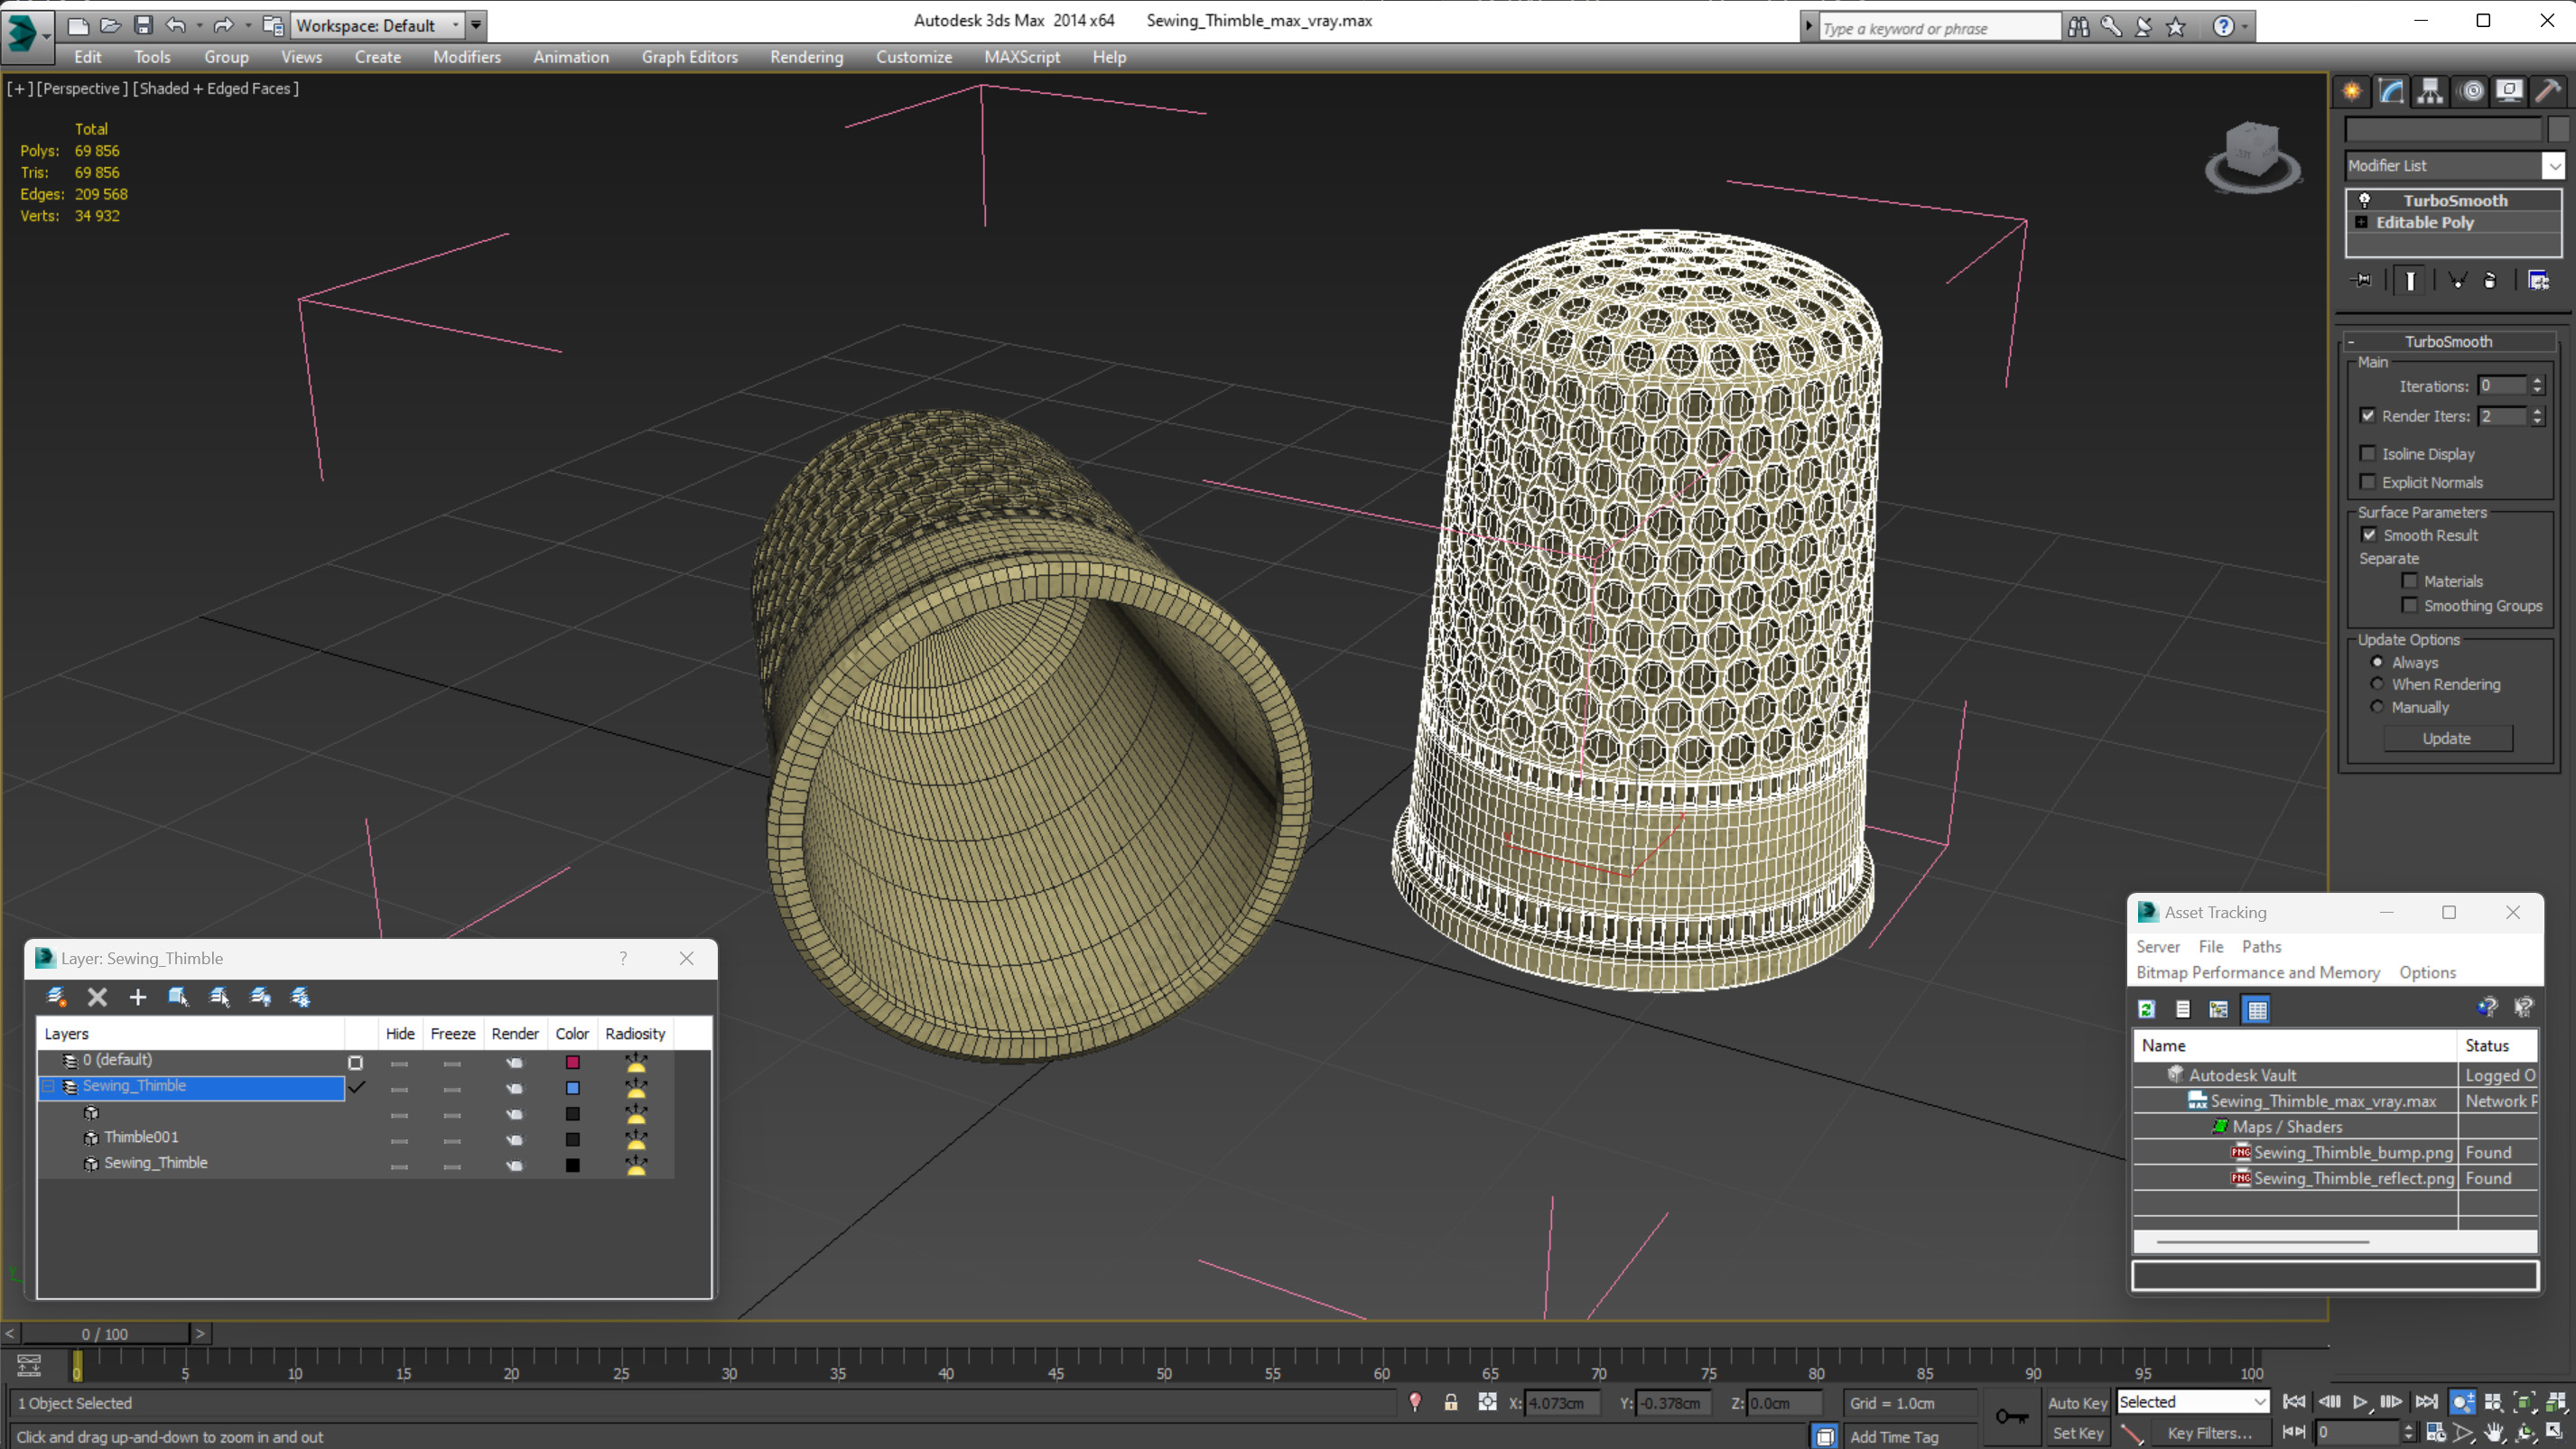Screen dimensions: 2576x1449
Task: Click the Selection Lock padlock icon
Action: 1451,1403
